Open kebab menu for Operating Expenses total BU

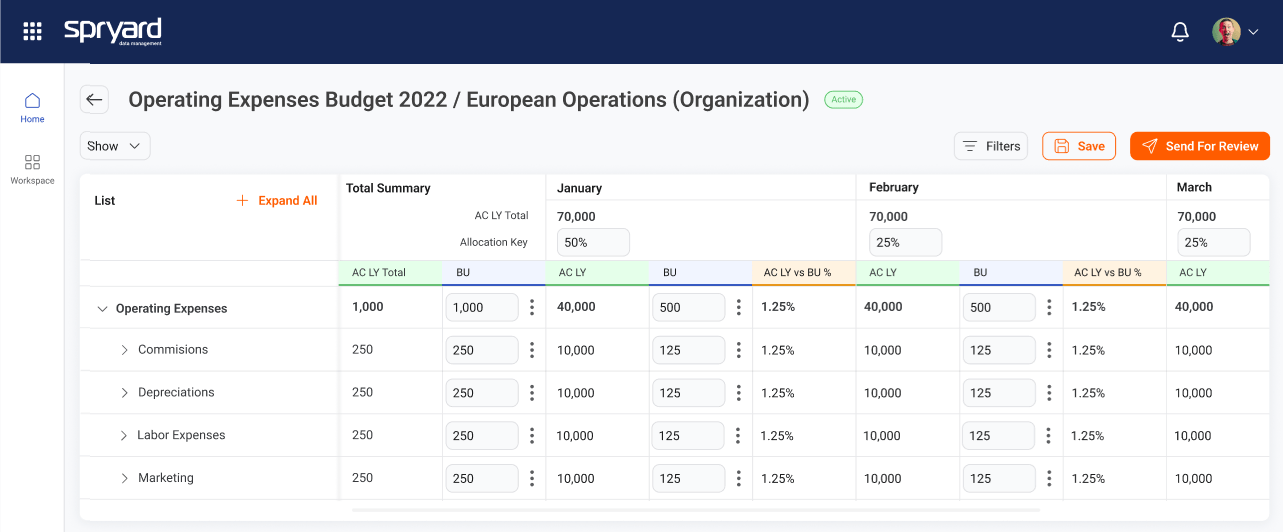[532, 307]
